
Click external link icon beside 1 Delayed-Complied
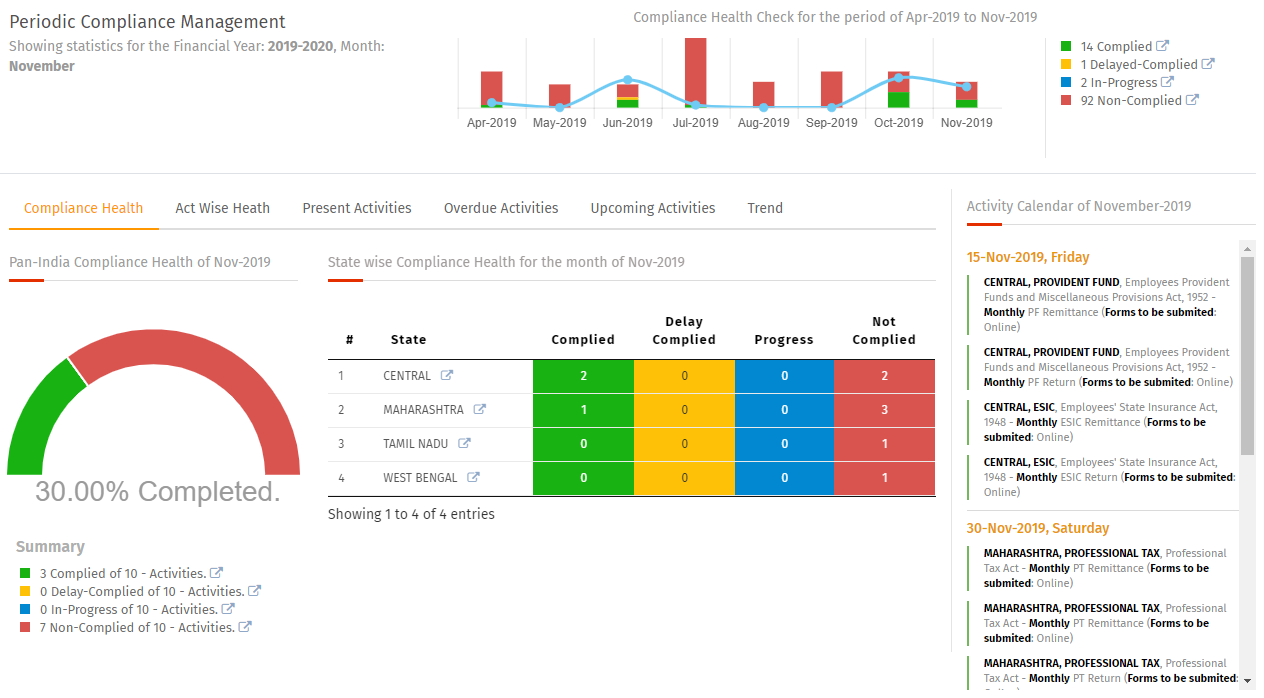(x=1208, y=64)
